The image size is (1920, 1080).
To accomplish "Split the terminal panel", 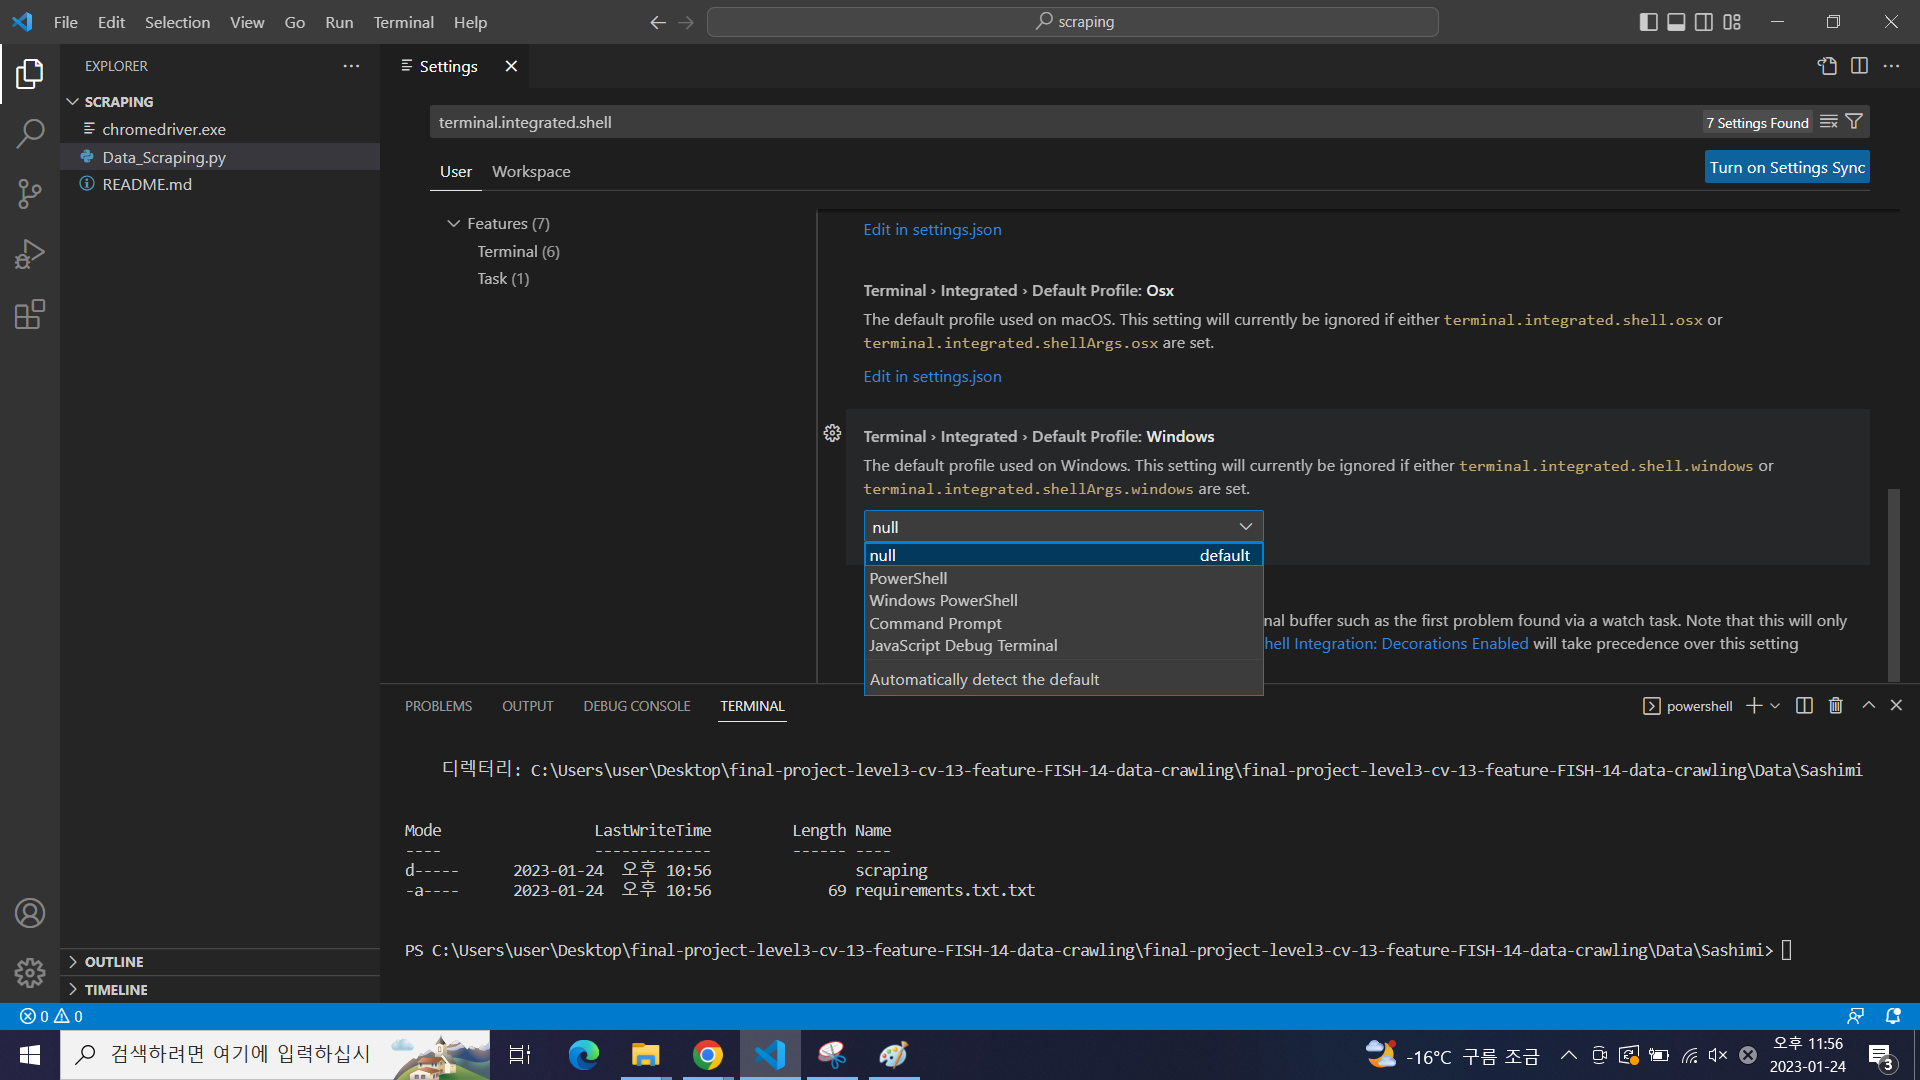I will click(x=1804, y=706).
